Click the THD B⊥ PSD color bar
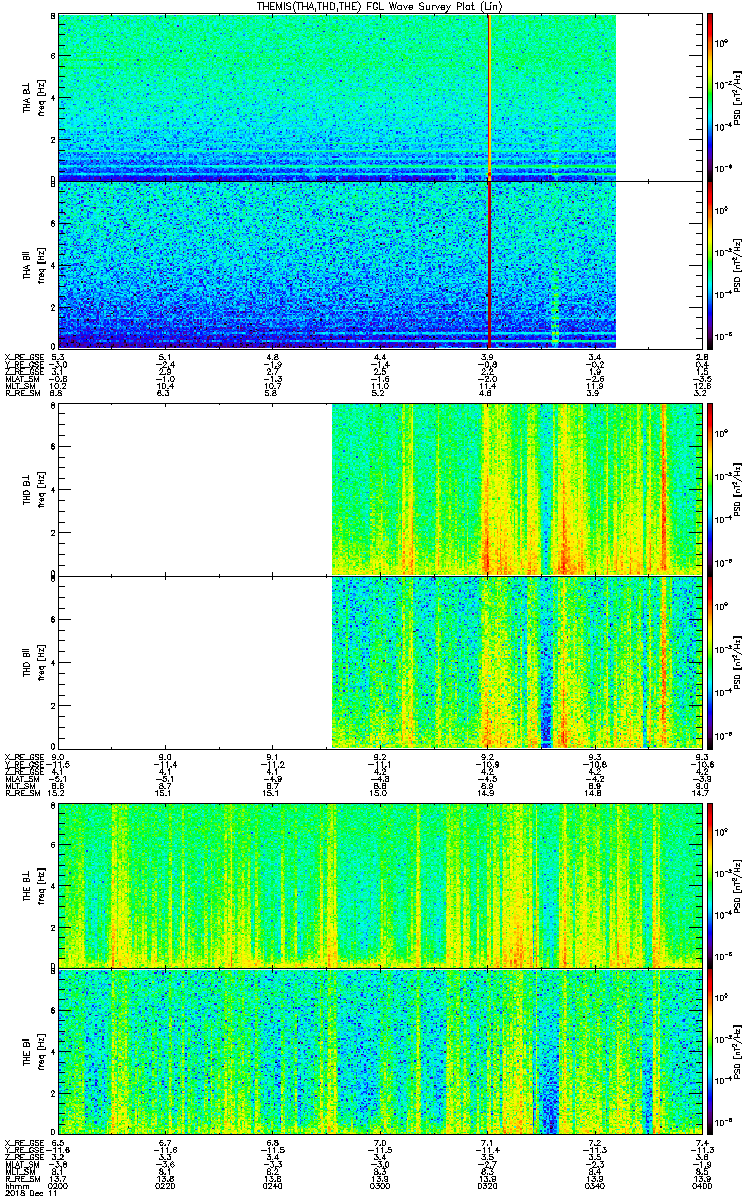 [x=710, y=489]
